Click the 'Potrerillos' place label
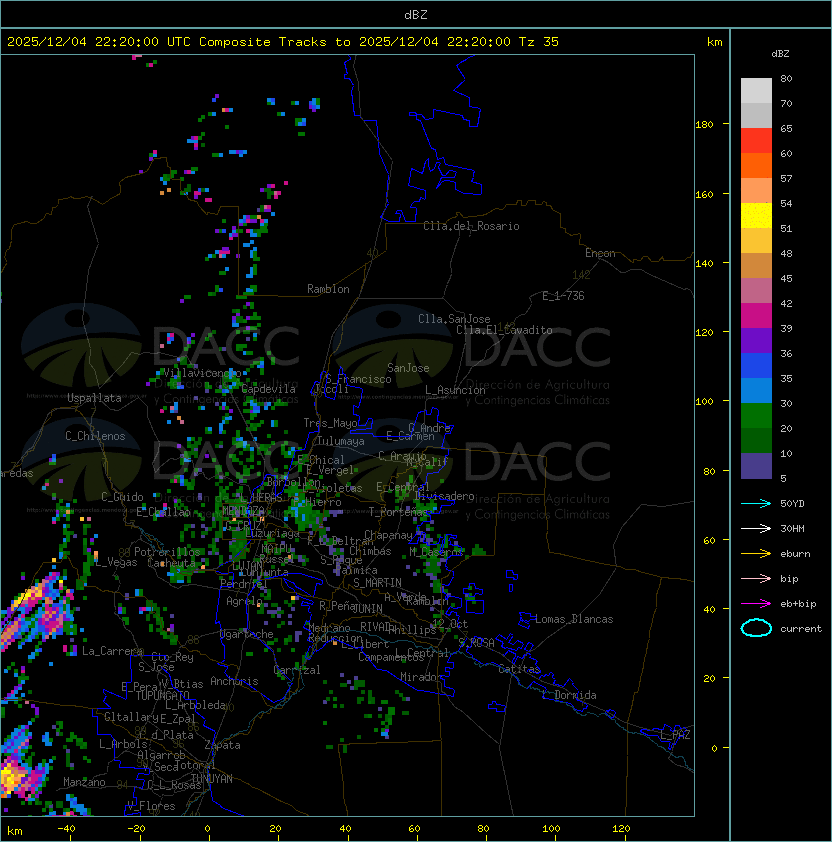The height and width of the screenshot is (842, 832). tap(167, 552)
